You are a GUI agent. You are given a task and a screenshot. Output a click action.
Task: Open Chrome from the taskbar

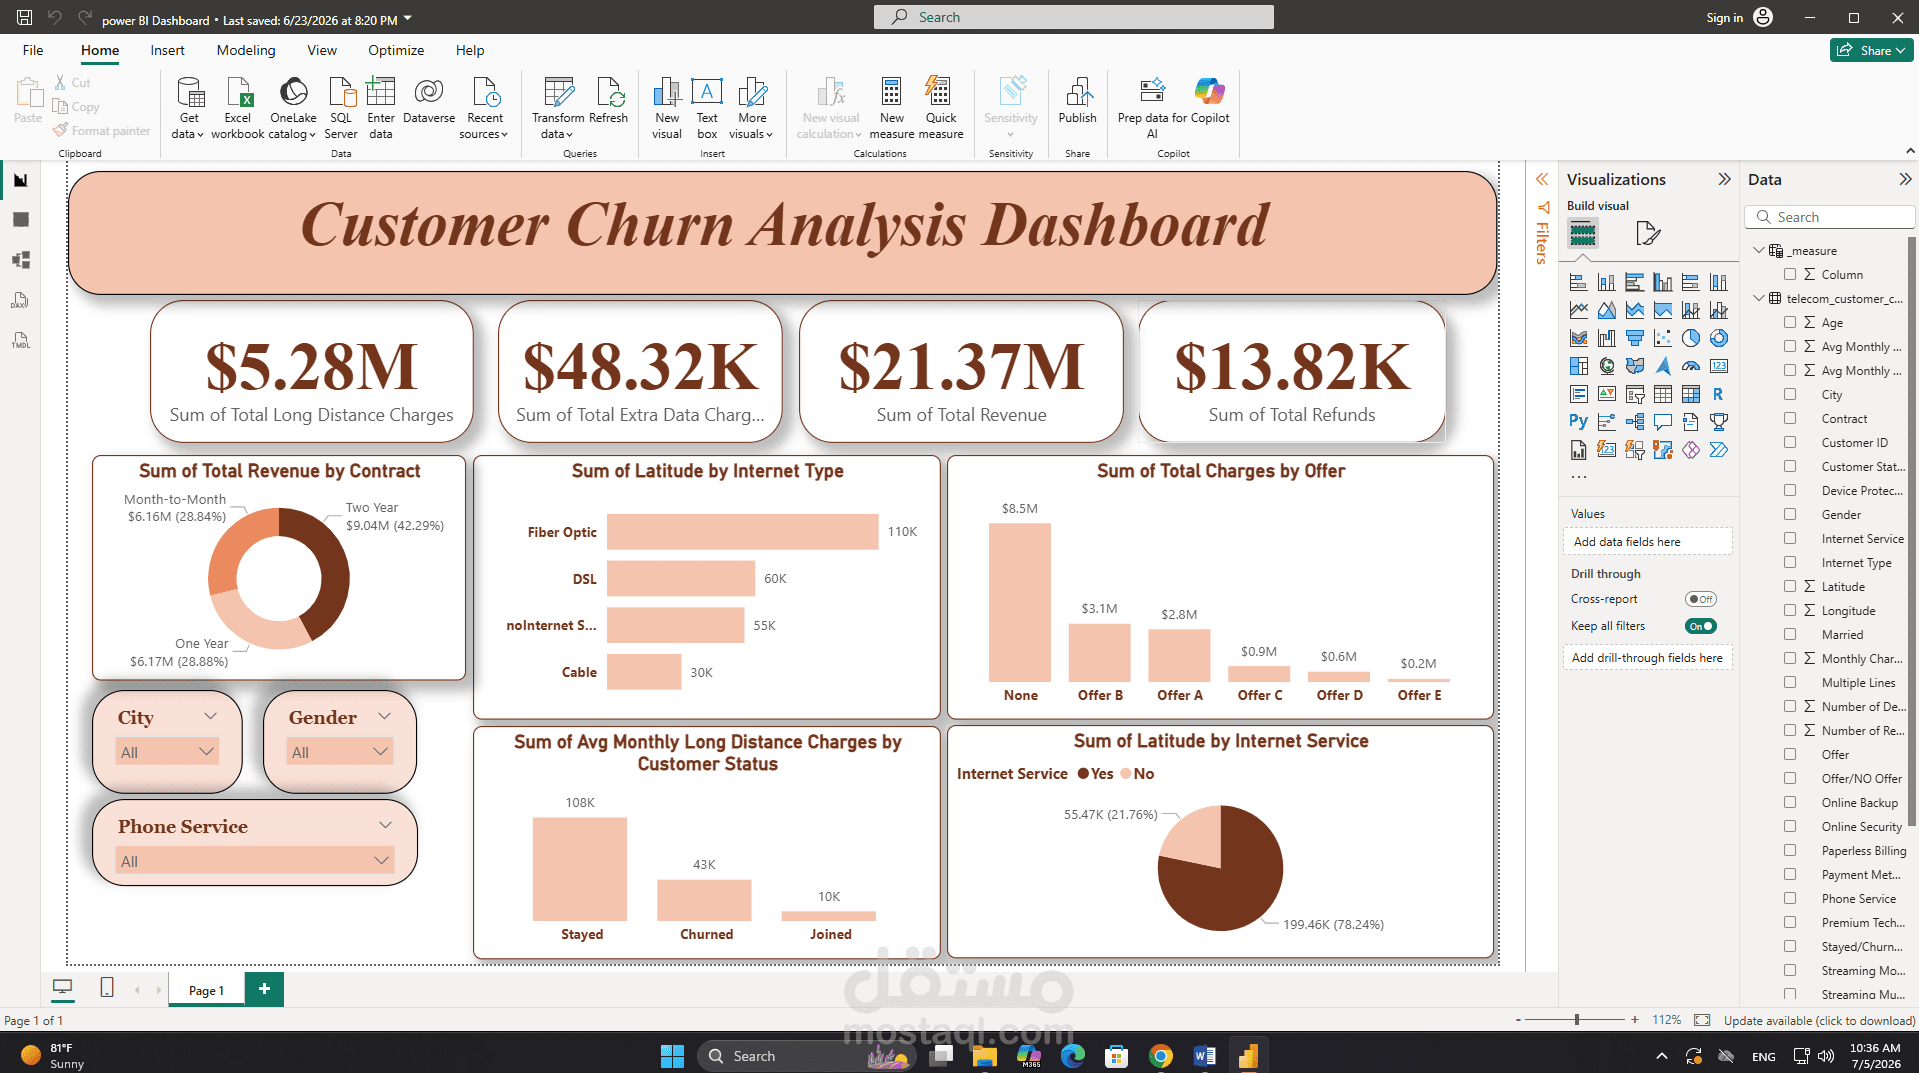point(1160,1056)
